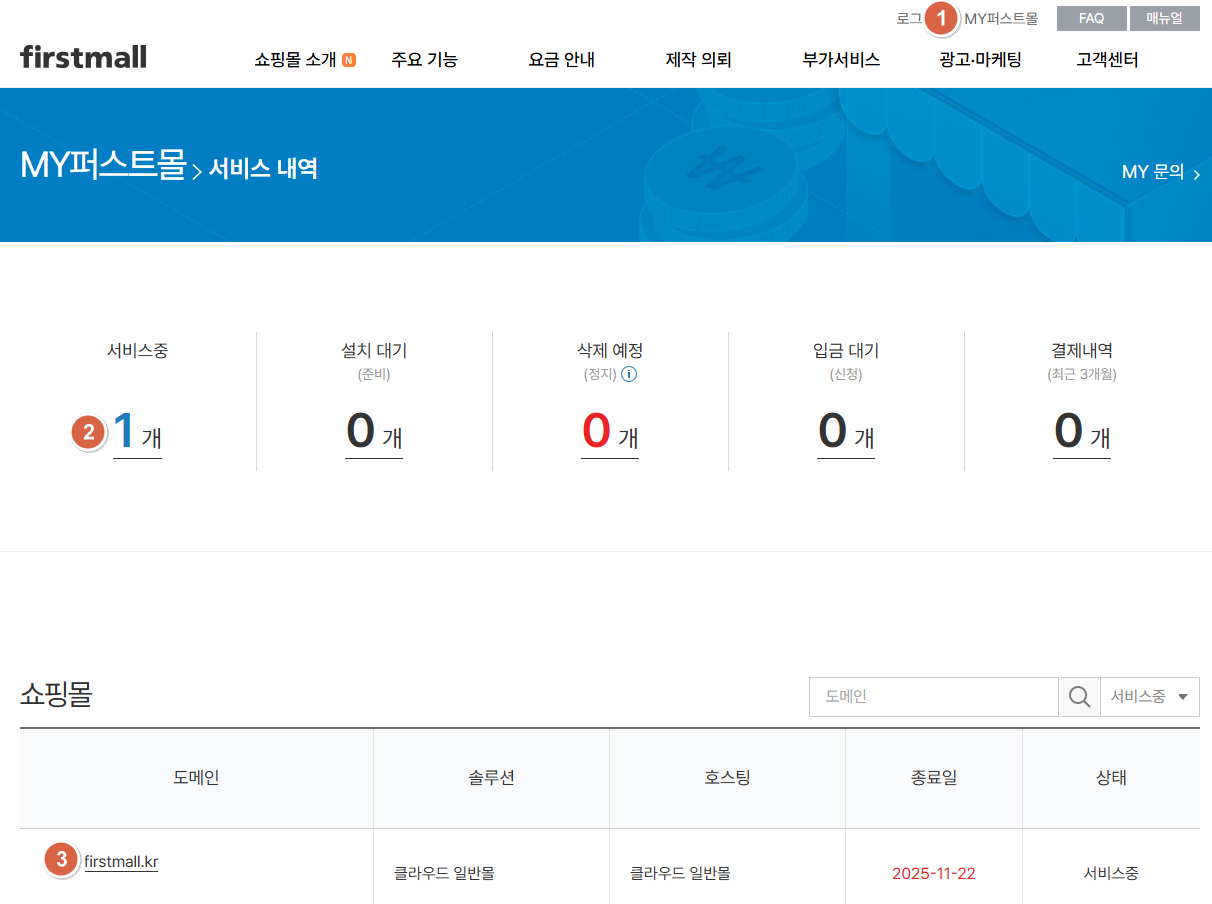Click the 서비스중 count 1개
This screenshot has width=1212, height=904.
[137, 433]
